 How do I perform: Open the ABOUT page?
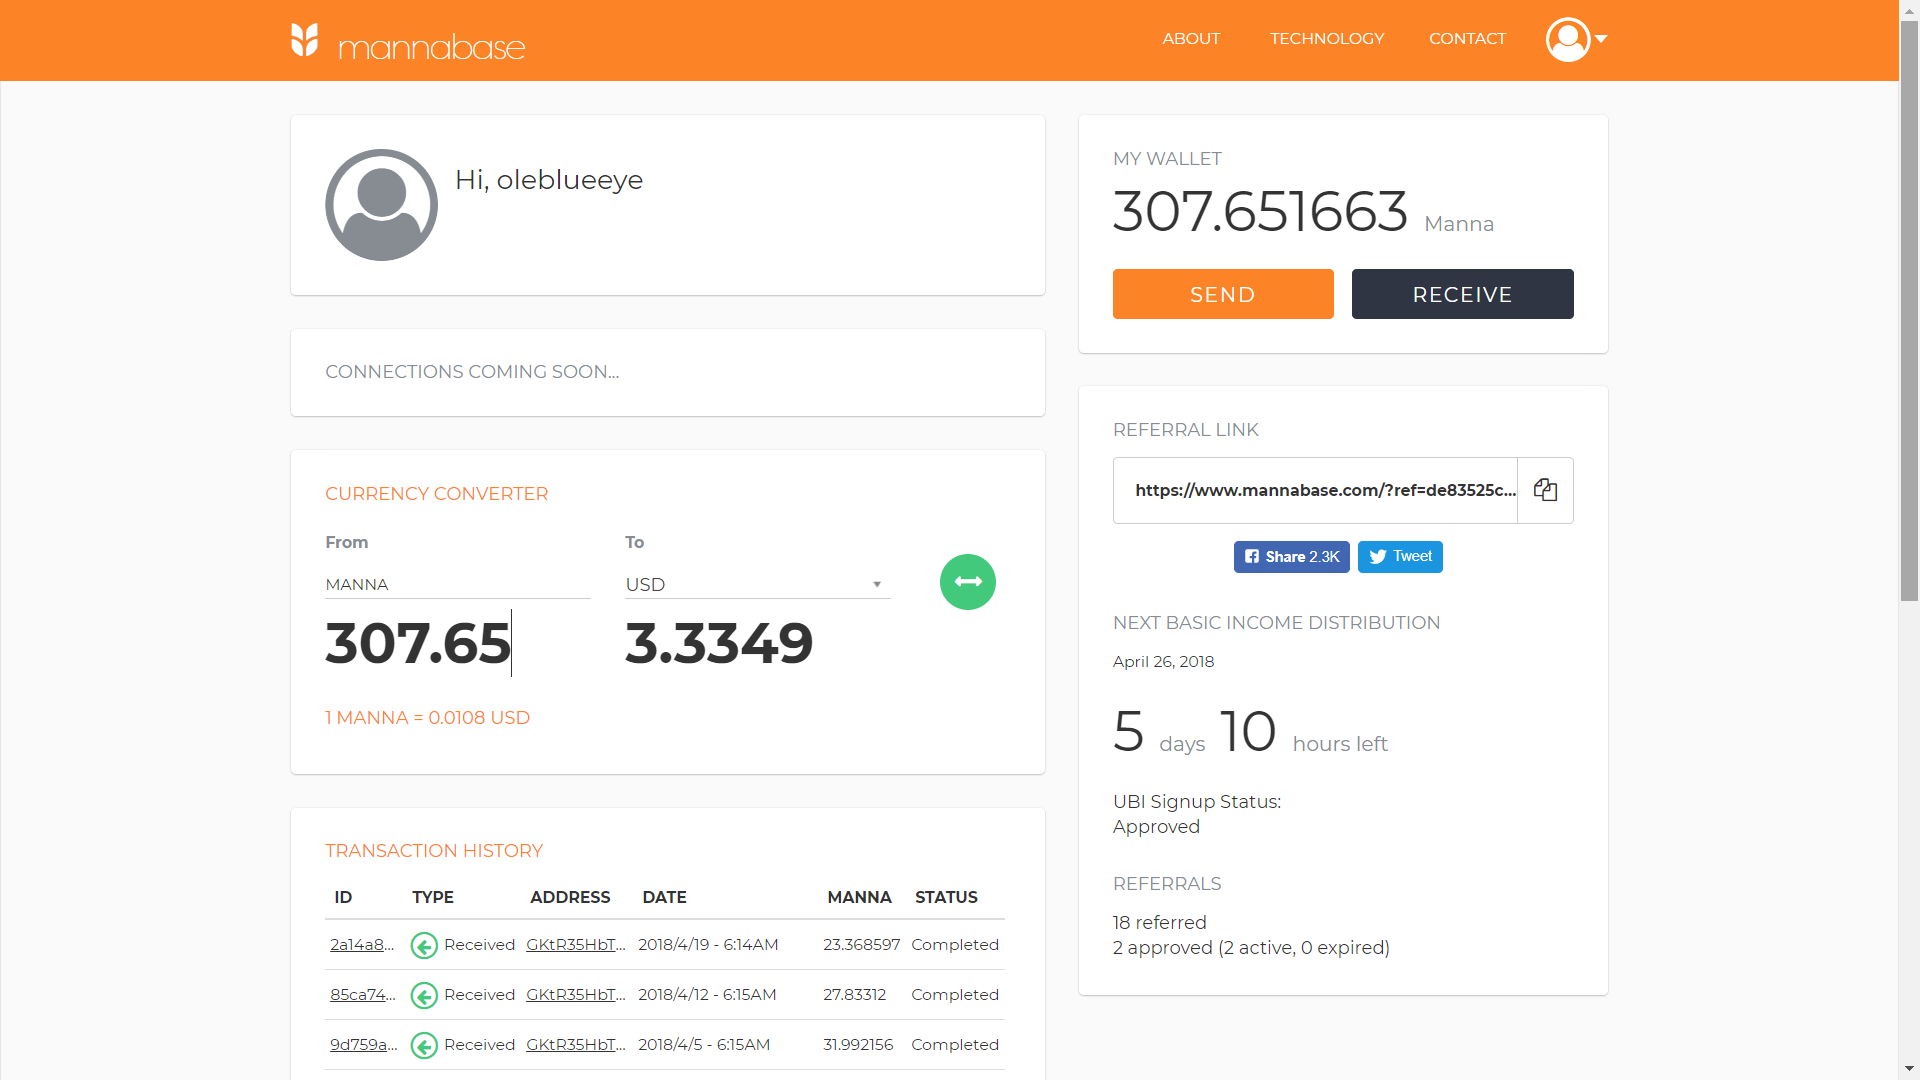[1191, 38]
